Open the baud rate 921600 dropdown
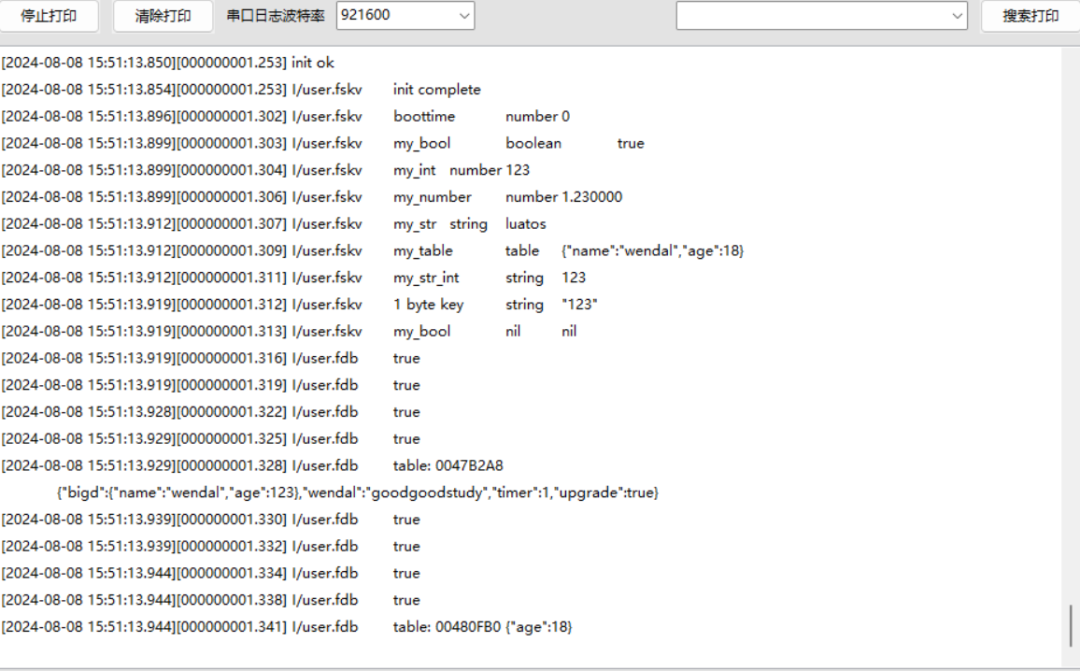This screenshot has width=1080, height=671. [405, 15]
